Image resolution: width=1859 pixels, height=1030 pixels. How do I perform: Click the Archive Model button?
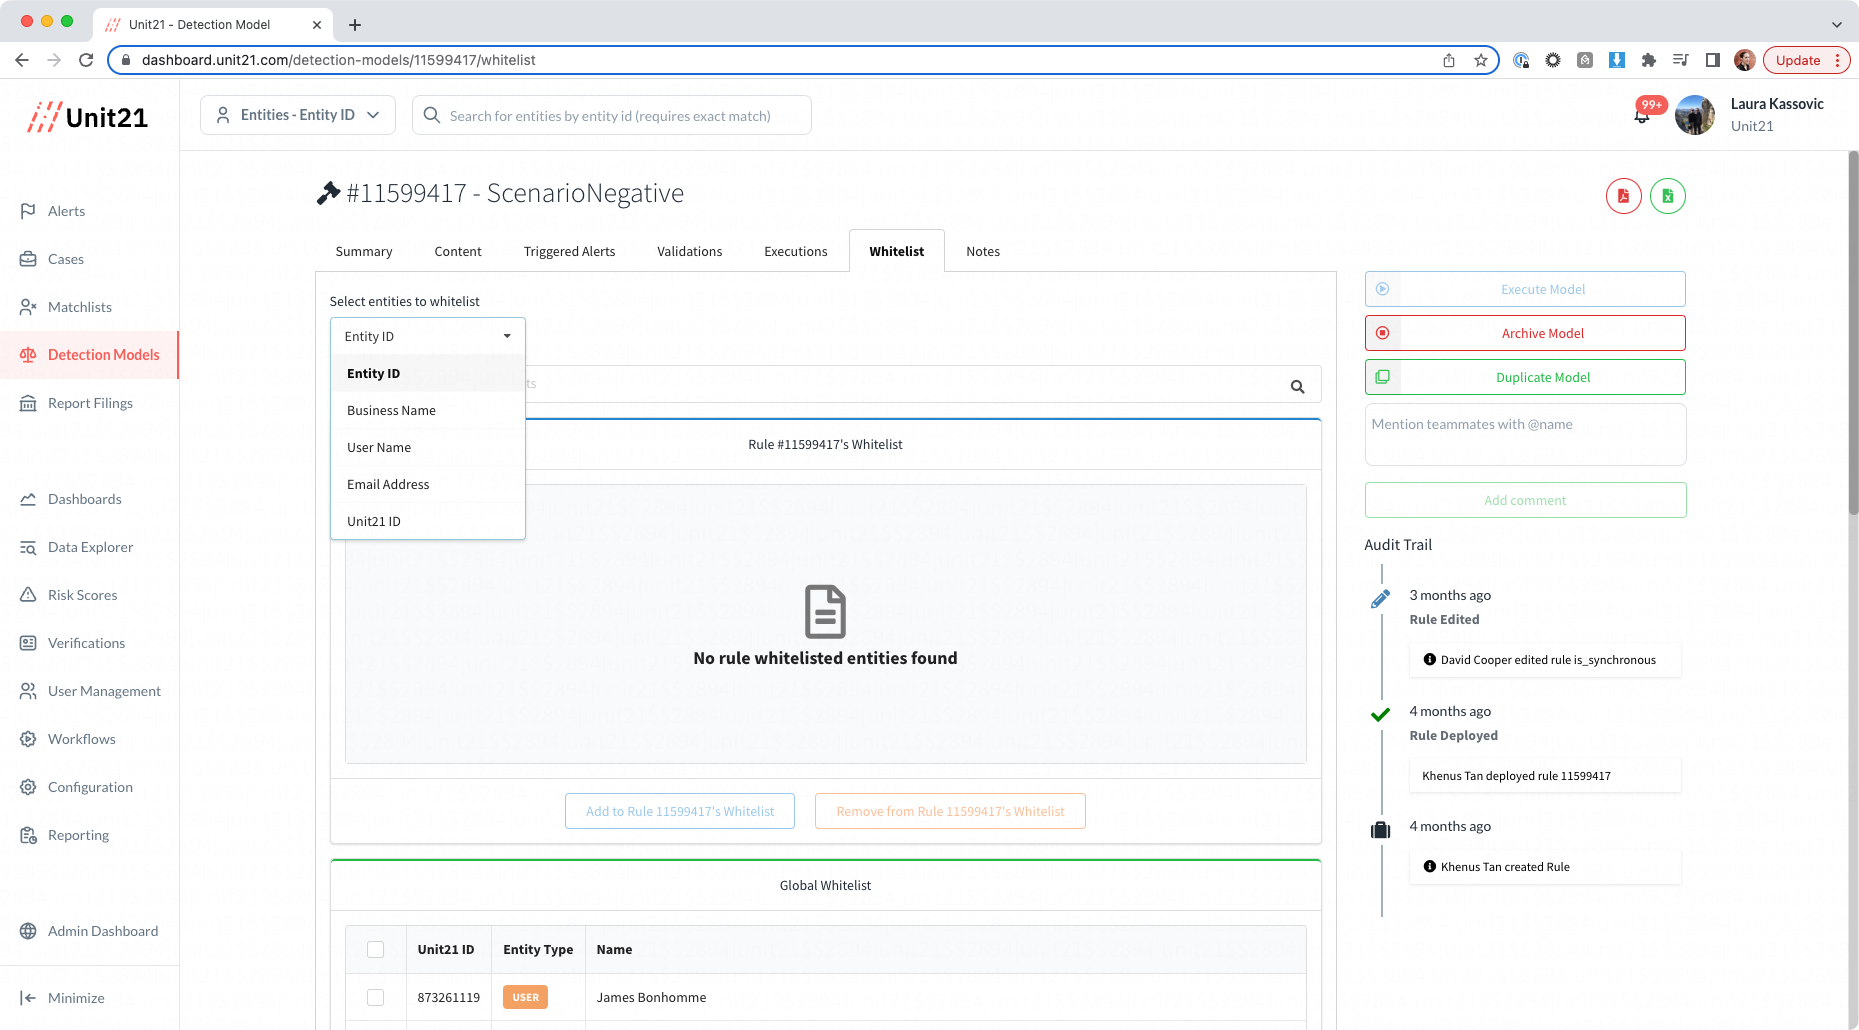1525,333
